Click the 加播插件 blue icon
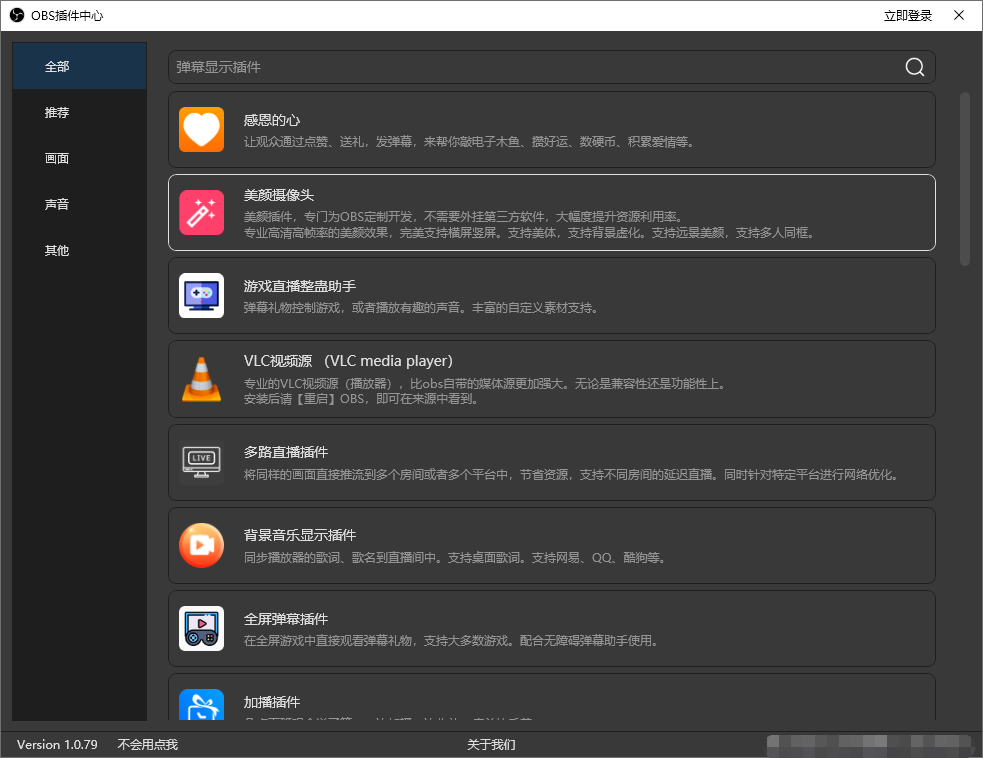Screen dimensions: 983x758 [x=201, y=704]
